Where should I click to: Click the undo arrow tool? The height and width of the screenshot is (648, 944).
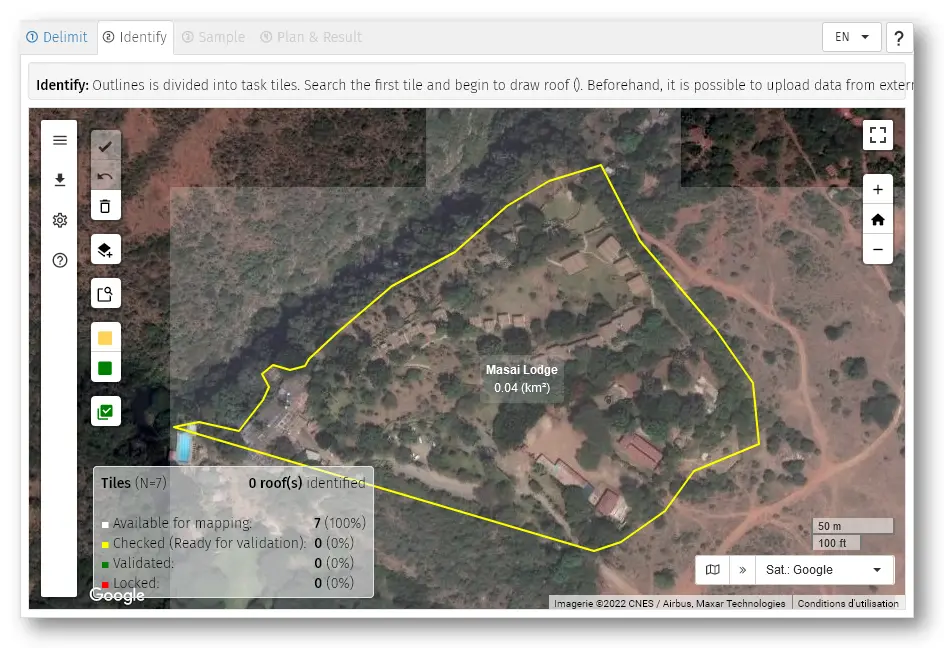[106, 176]
